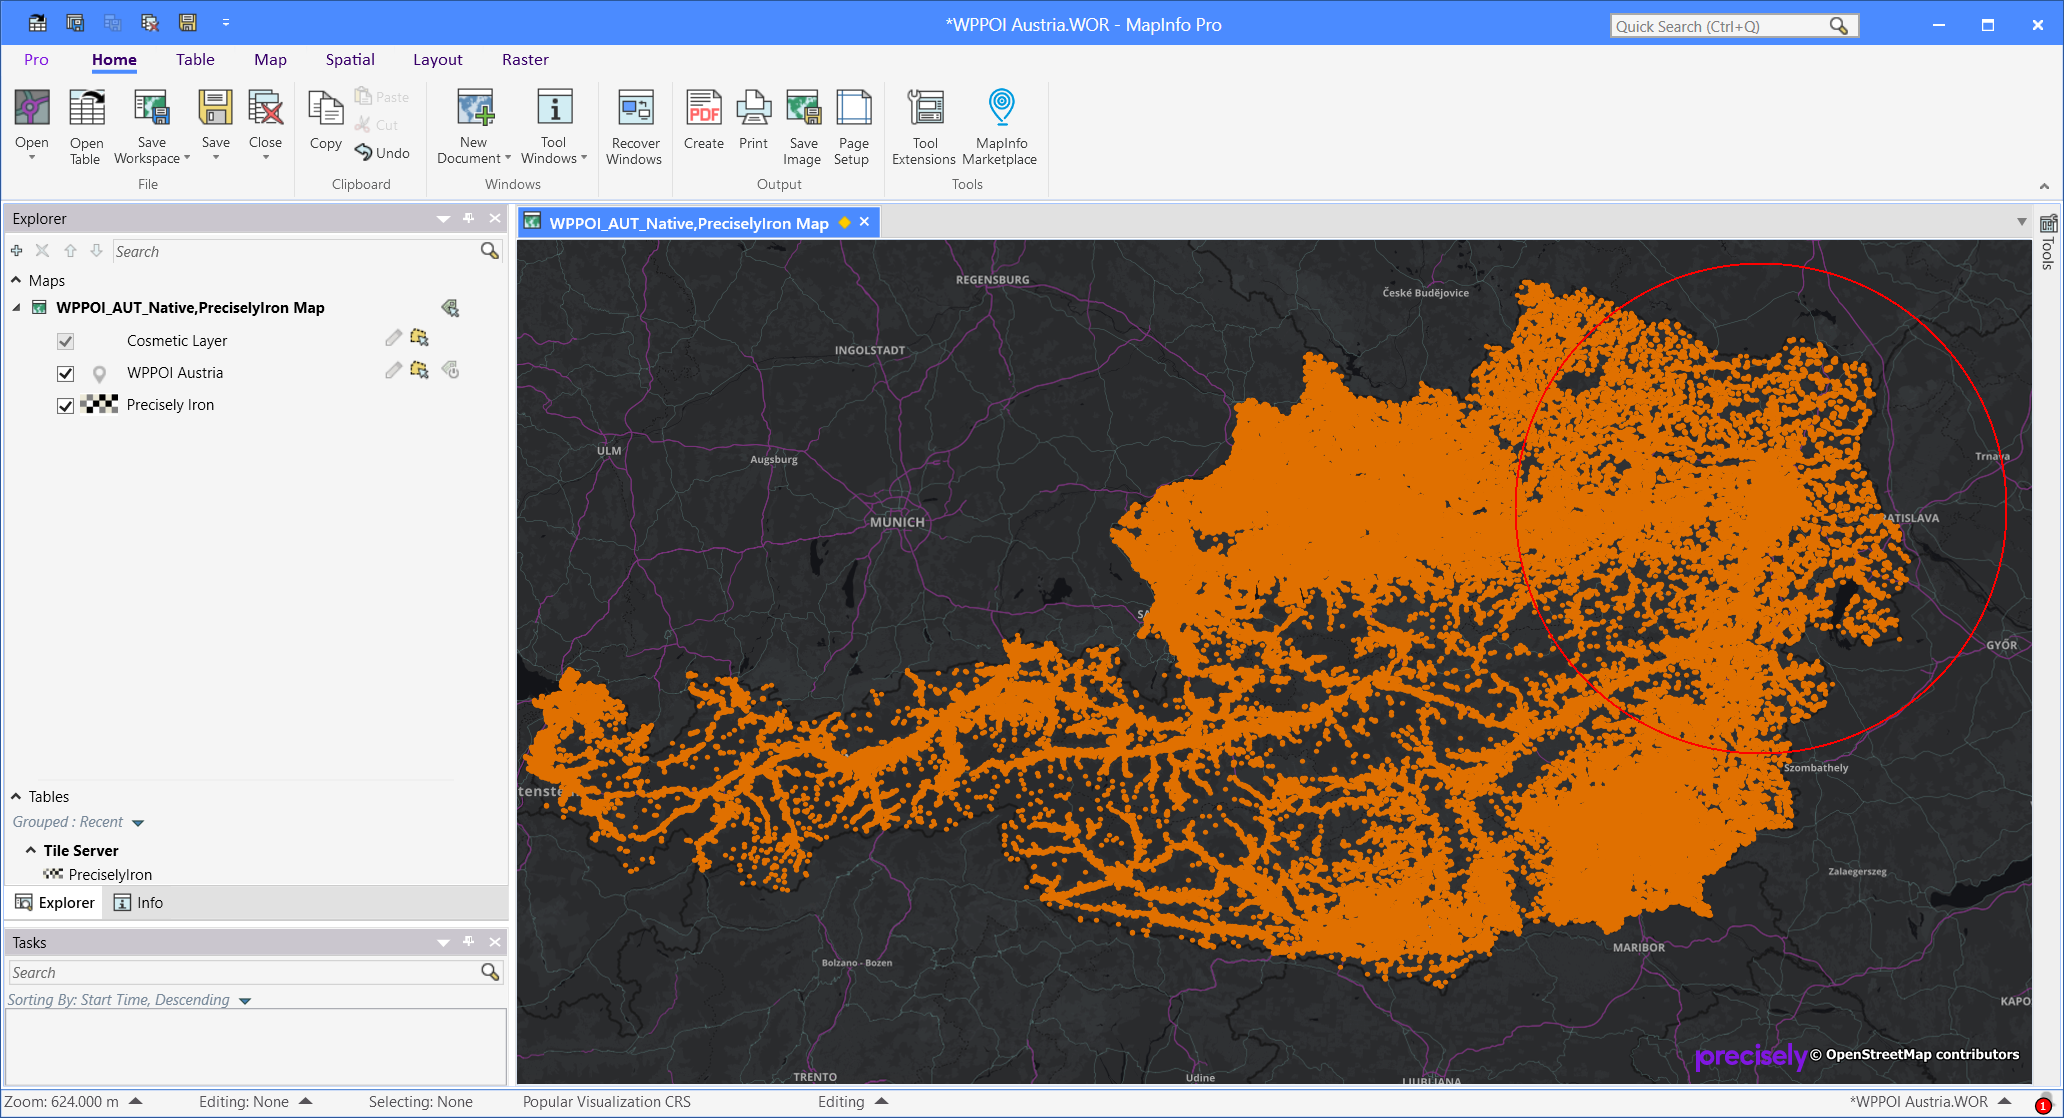The height and width of the screenshot is (1118, 2064).
Task: Switch to the Map ribbon tab
Action: [x=270, y=59]
